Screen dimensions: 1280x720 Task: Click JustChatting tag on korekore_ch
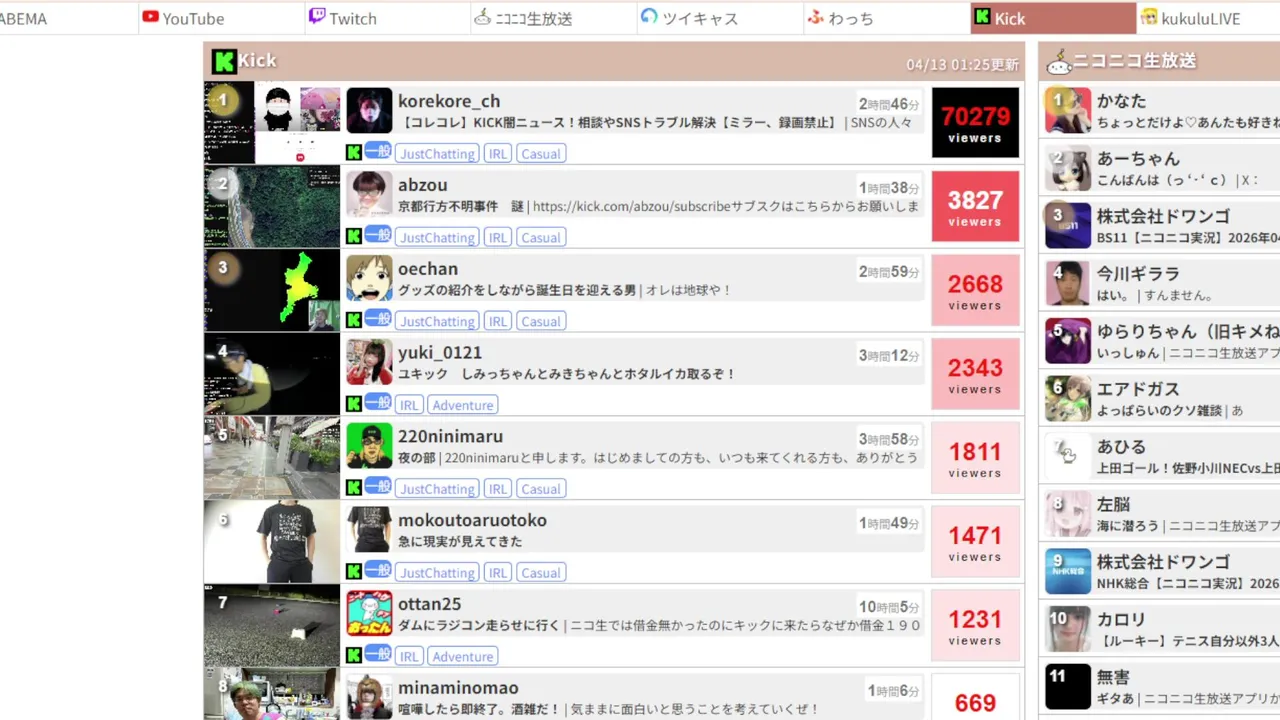point(438,154)
